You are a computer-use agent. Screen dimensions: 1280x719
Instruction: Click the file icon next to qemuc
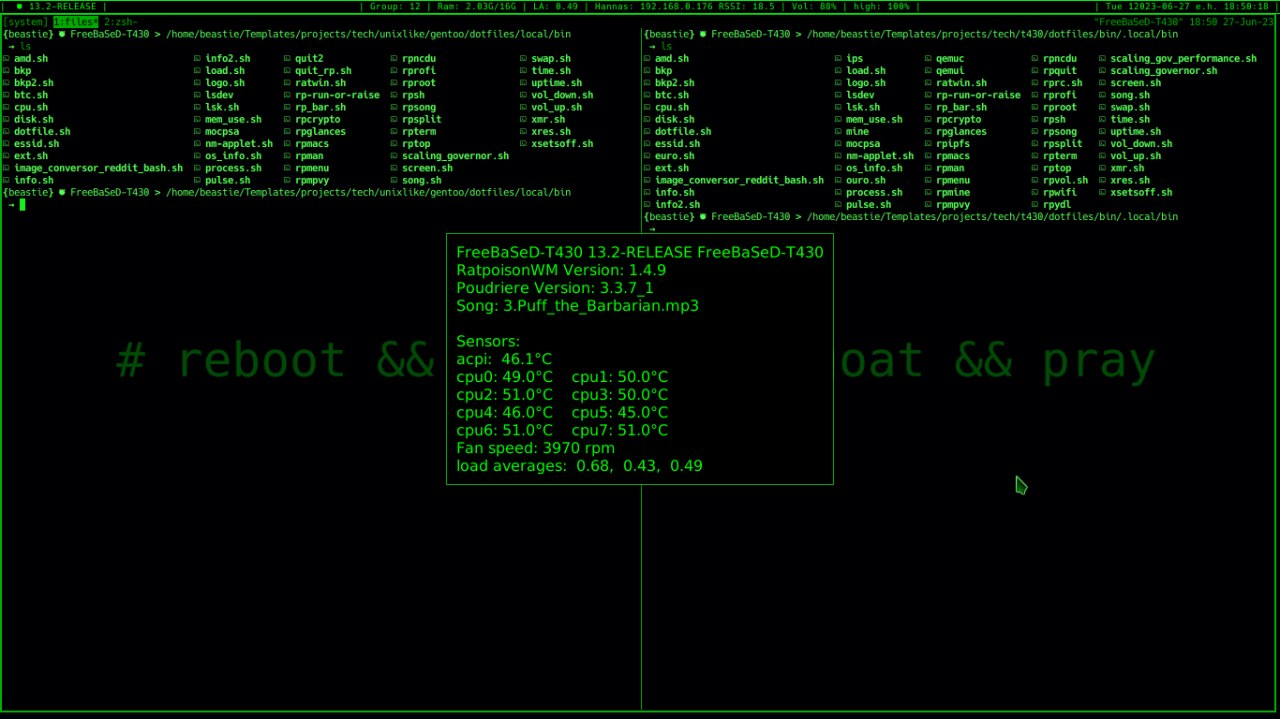[x=928, y=59]
